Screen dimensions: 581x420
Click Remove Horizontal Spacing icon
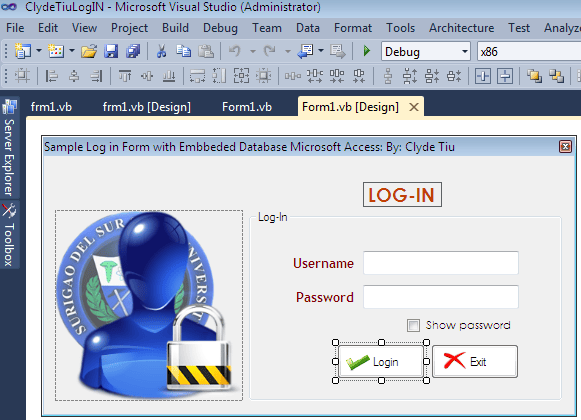click(x=359, y=76)
